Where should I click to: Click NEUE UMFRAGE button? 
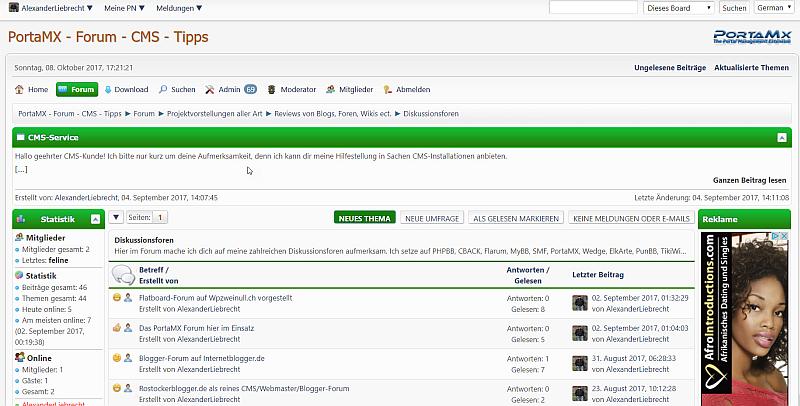(x=432, y=218)
